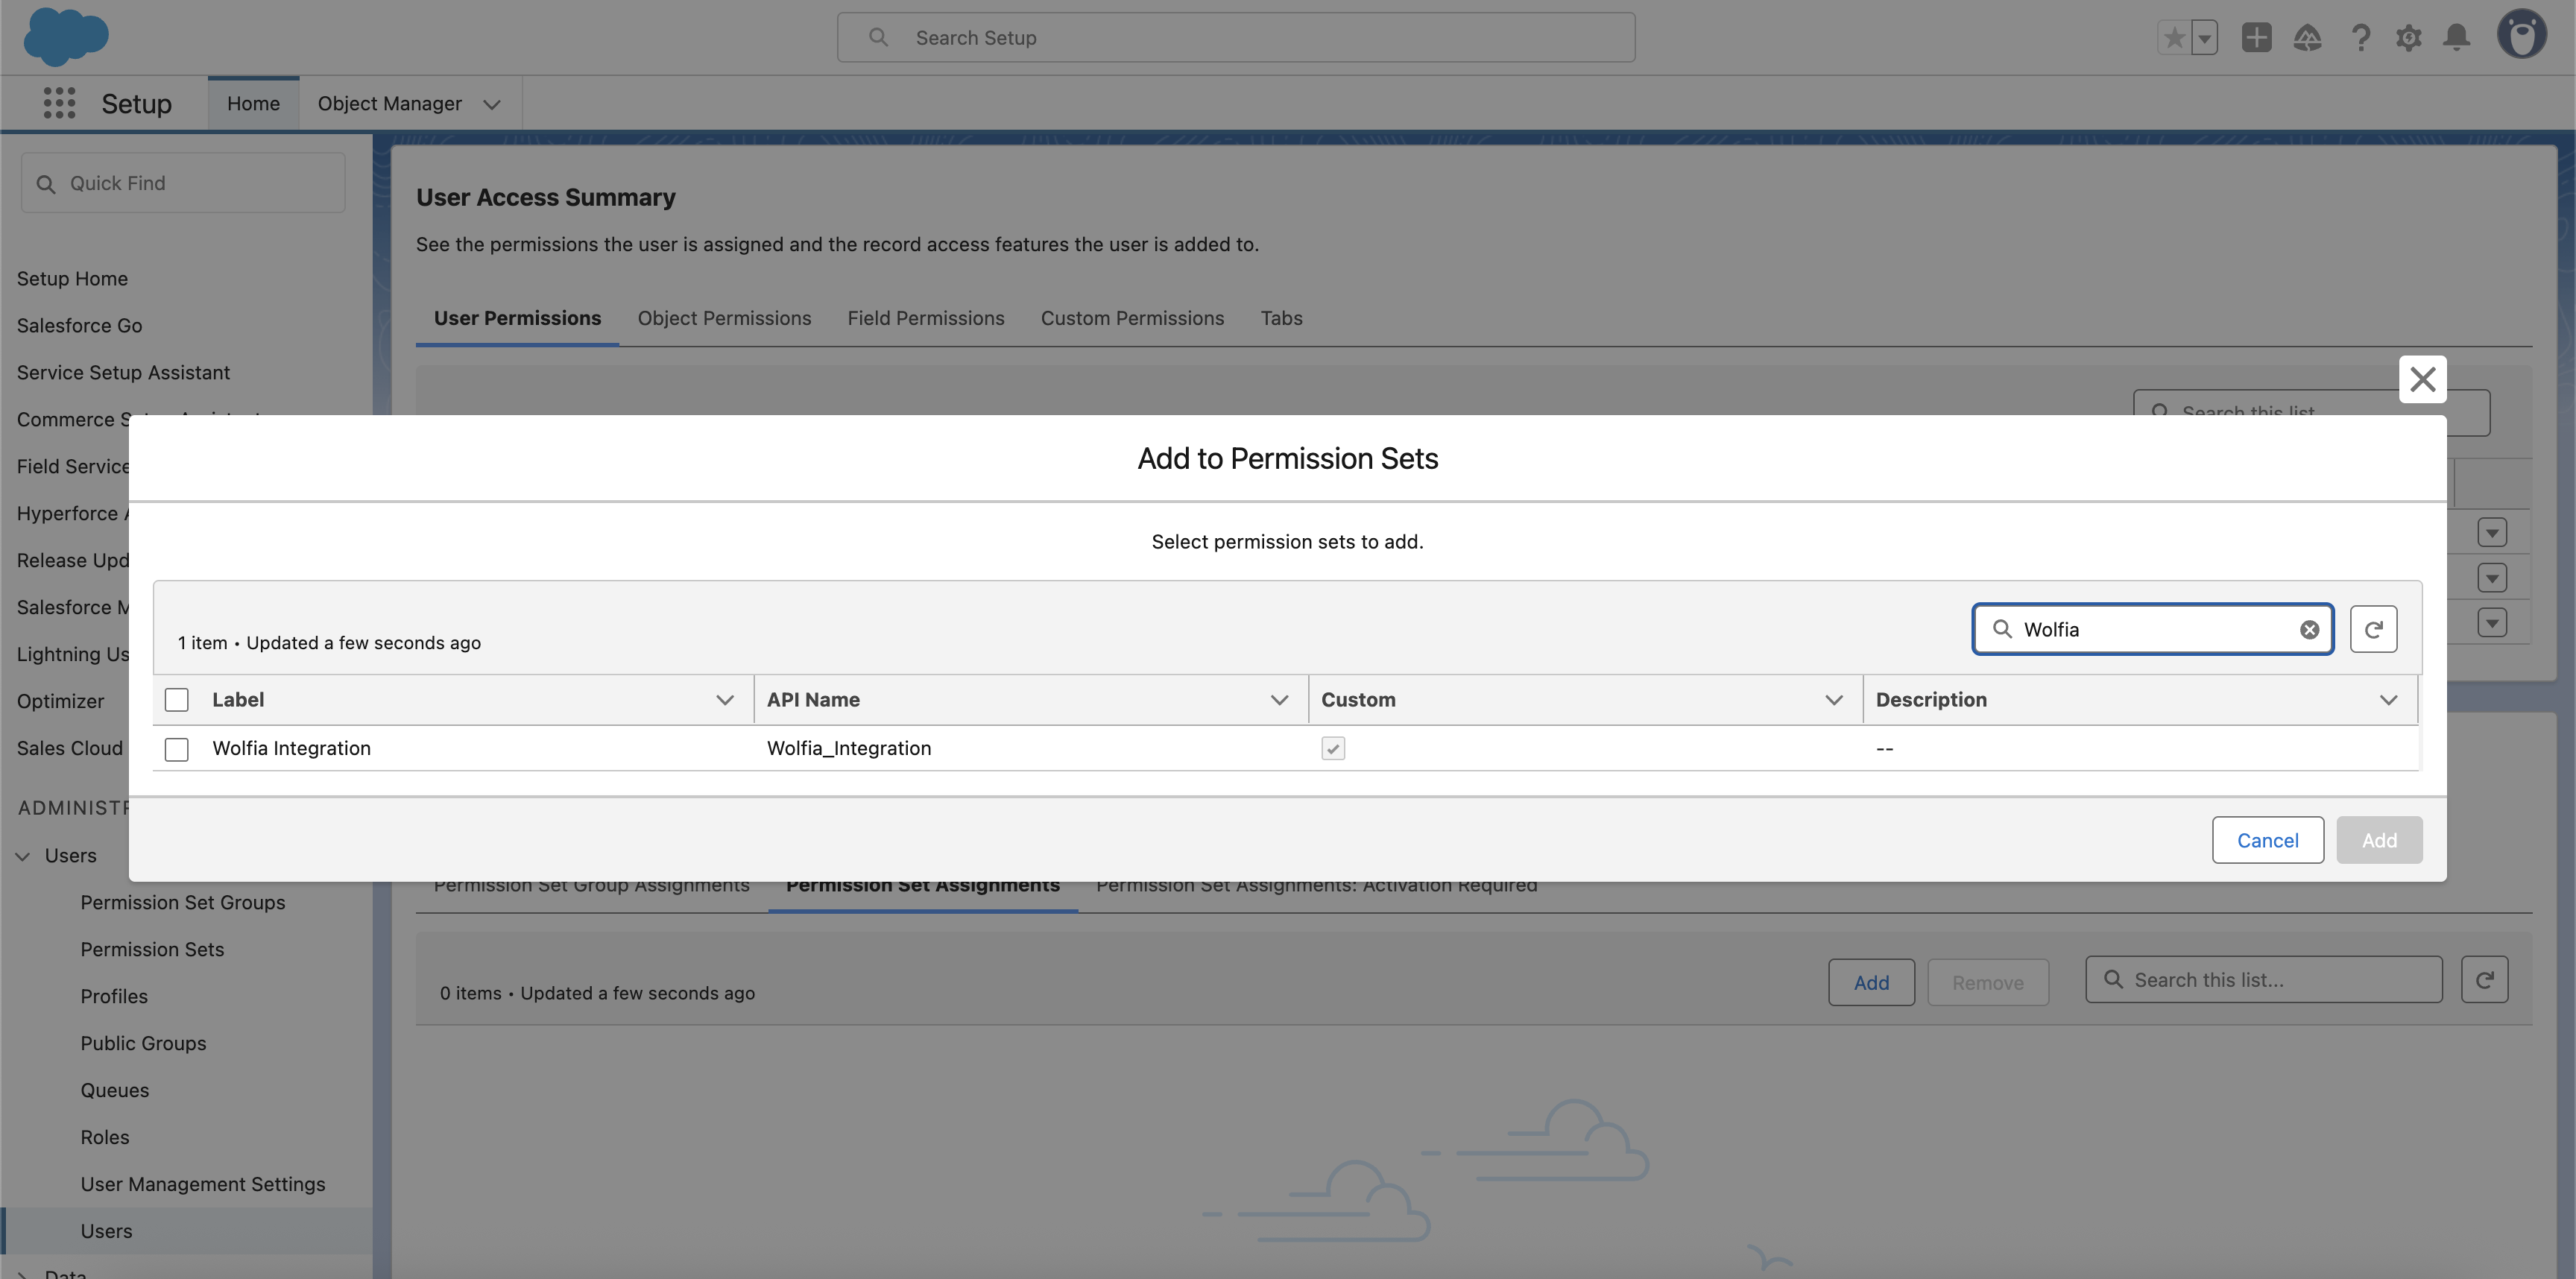This screenshot has height=1279, width=2576.
Task: Switch to the Object Permissions tab
Action: tap(724, 318)
